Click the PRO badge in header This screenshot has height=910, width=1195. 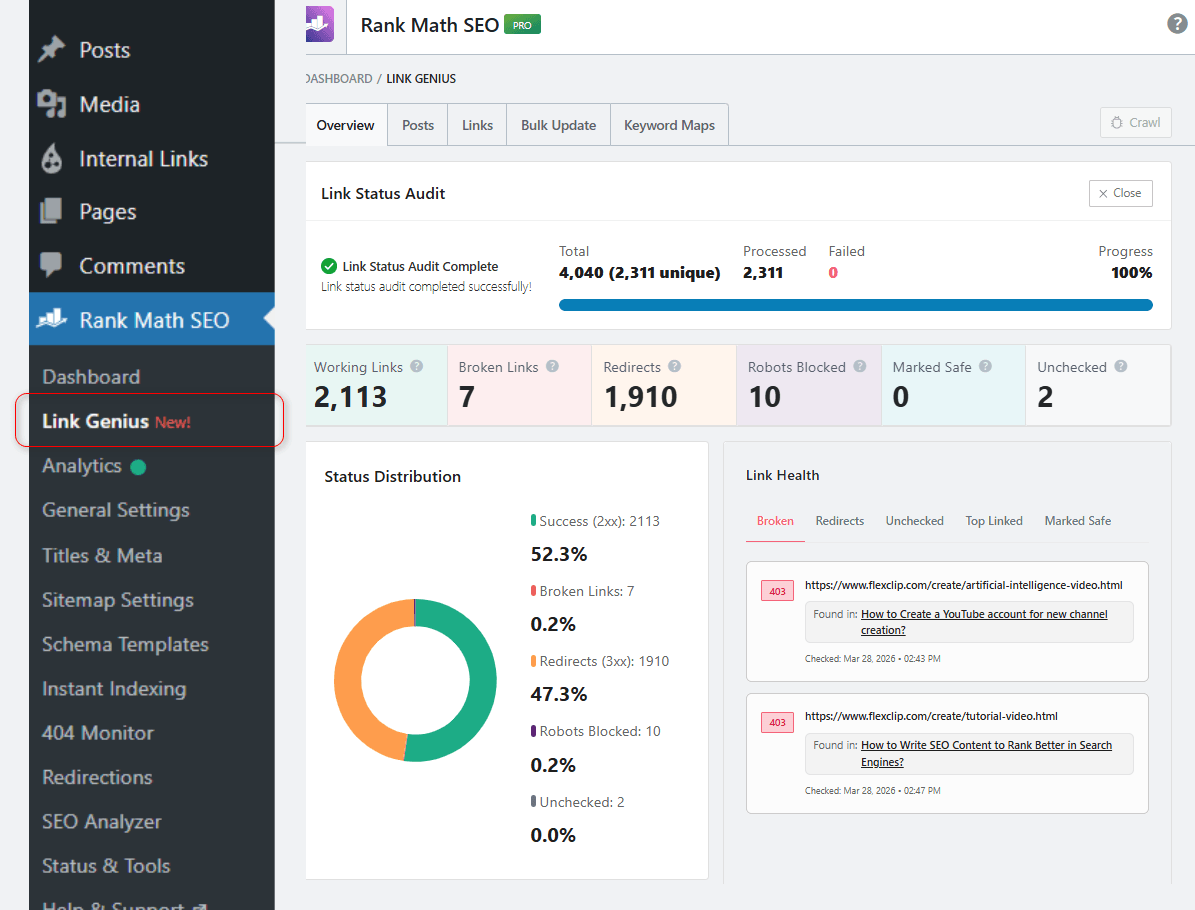(523, 25)
